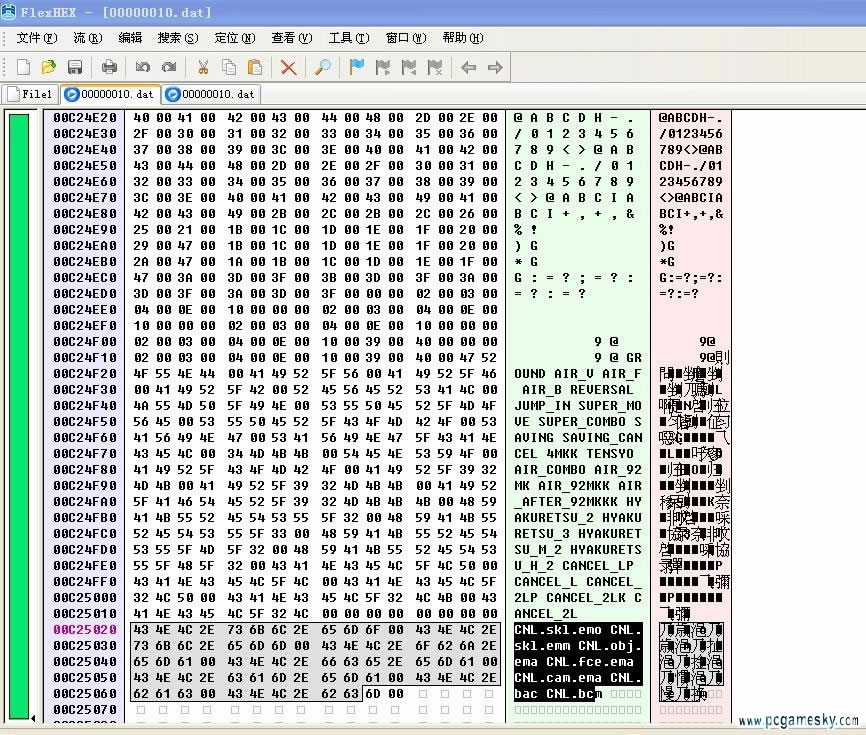Screen dimensions: 866x735
Task: Click the first gray bookmark flag icon
Action: (x=382, y=67)
